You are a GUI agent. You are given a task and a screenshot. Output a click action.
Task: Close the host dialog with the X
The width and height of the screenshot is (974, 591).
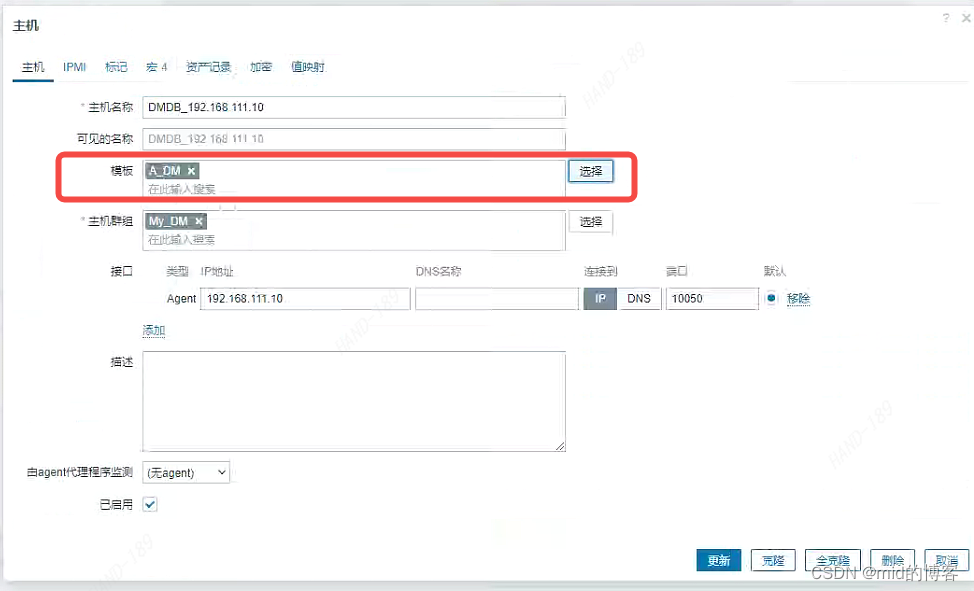(967, 18)
